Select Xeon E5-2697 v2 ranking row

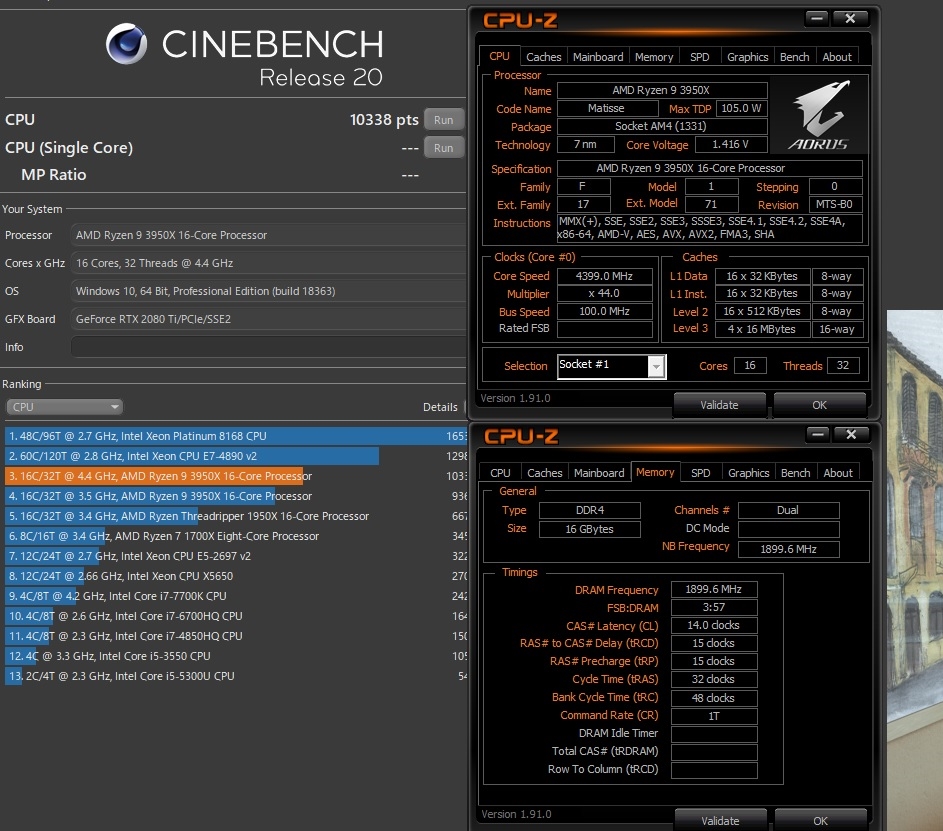[236, 556]
